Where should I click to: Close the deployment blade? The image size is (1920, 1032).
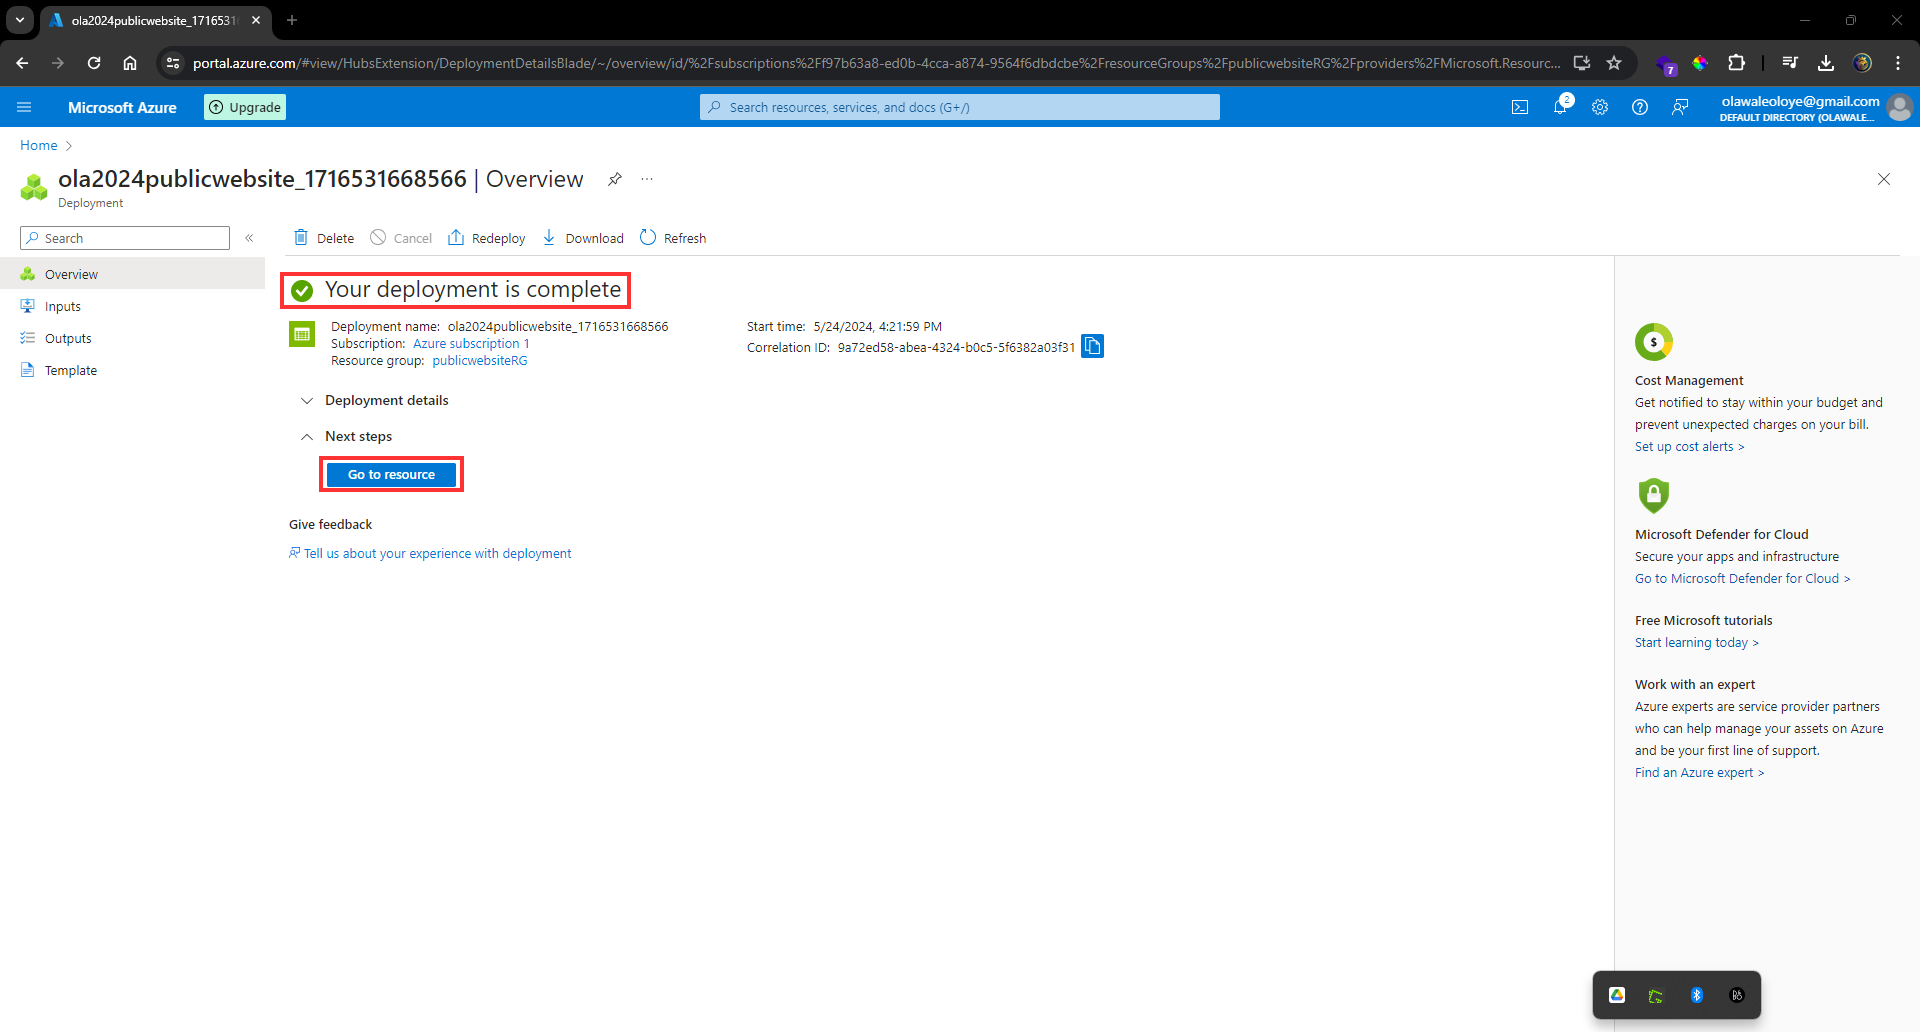[1884, 179]
